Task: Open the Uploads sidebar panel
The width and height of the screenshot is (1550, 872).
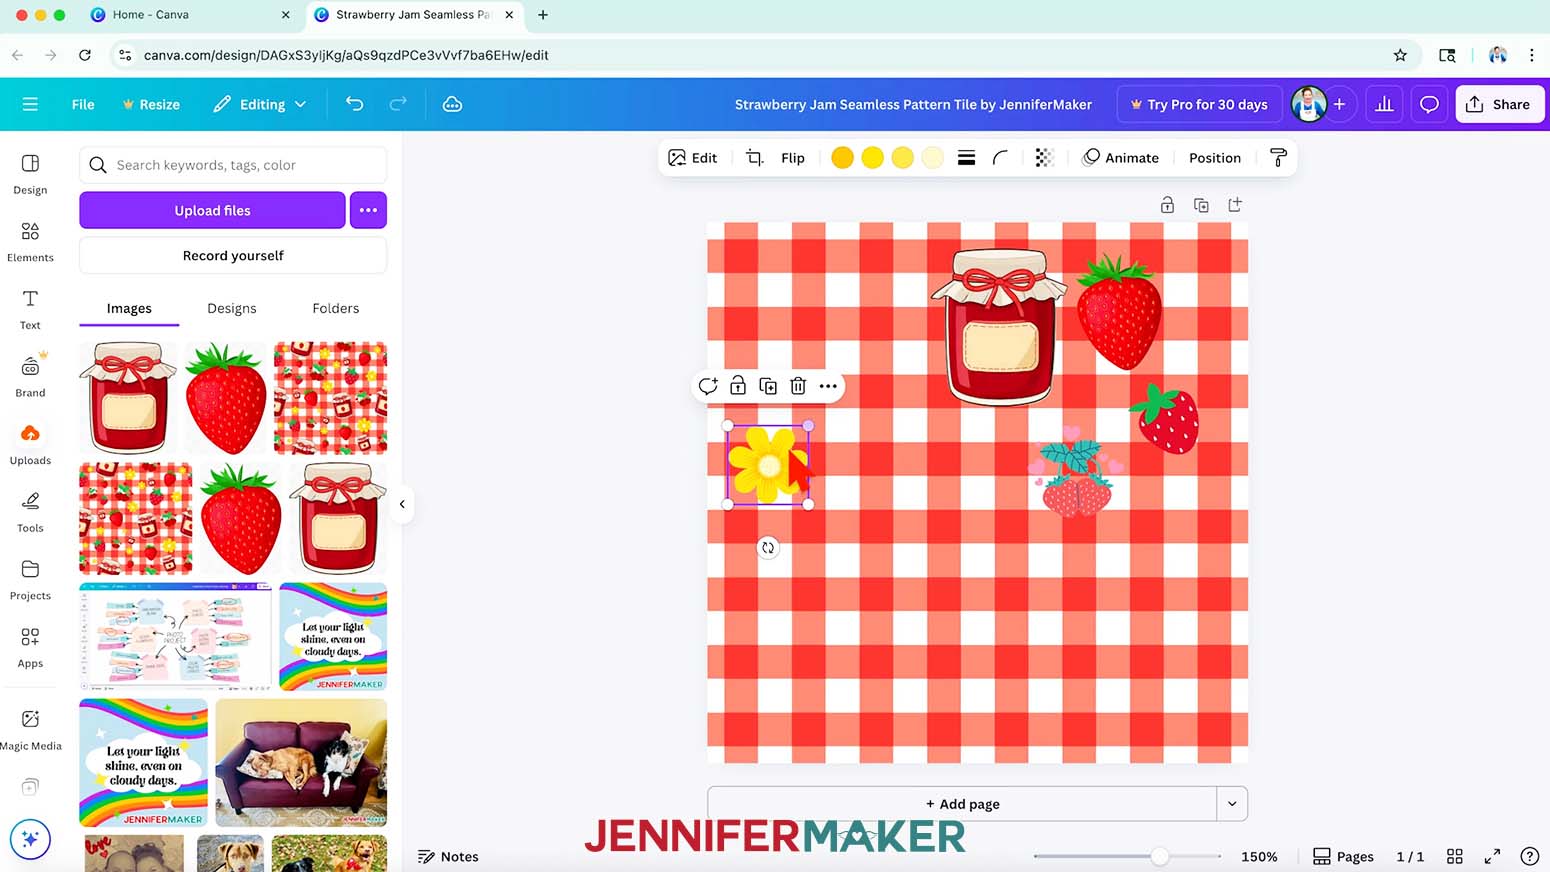Action: pos(30,444)
